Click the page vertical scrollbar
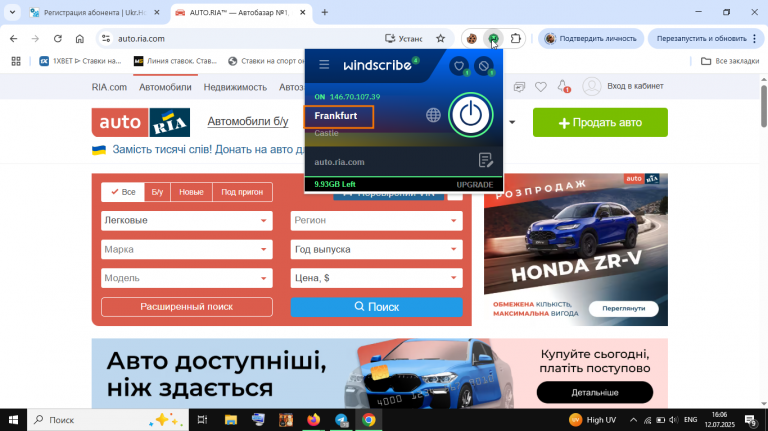Image resolution: width=768 pixels, height=431 pixels. [764, 105]
